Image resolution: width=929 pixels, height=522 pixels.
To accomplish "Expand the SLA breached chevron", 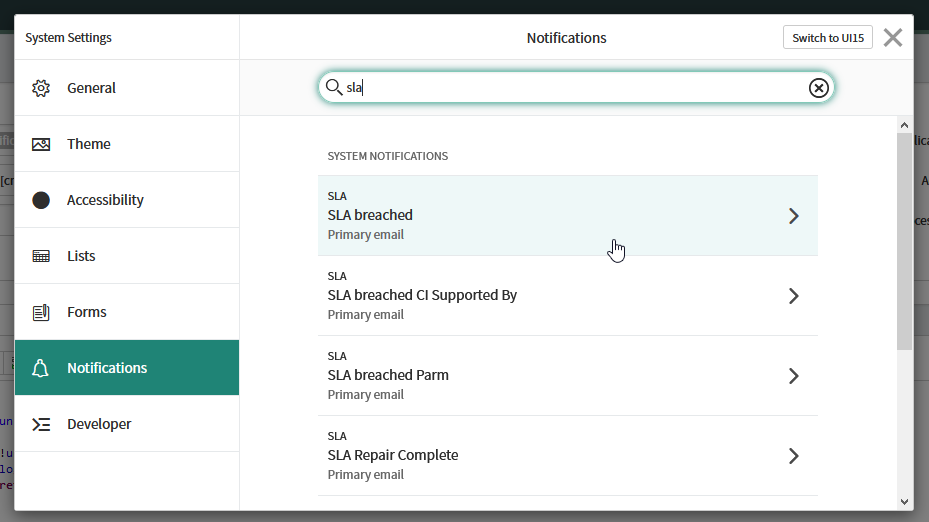I will click(x=794, y=216).
